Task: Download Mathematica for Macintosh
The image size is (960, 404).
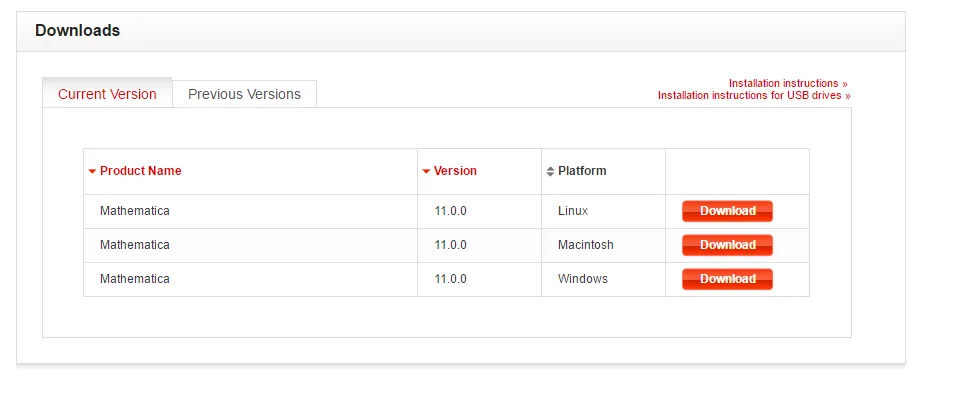Action: [x=727, y=245]
